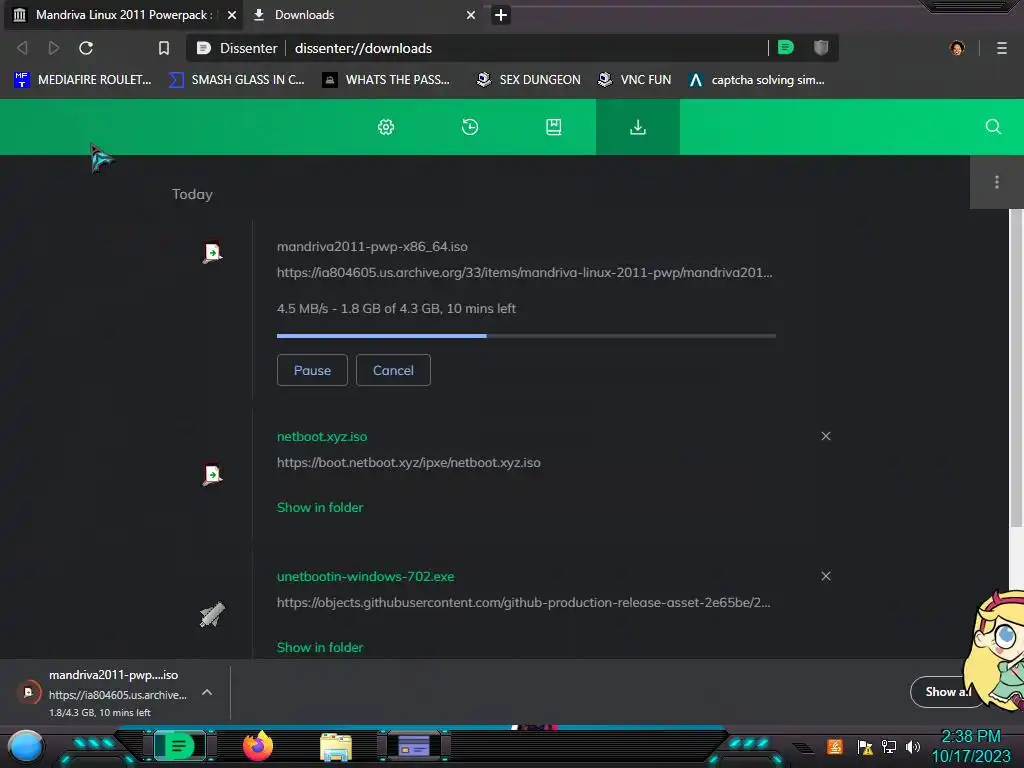Open the user profile avatar

(957, 48)
